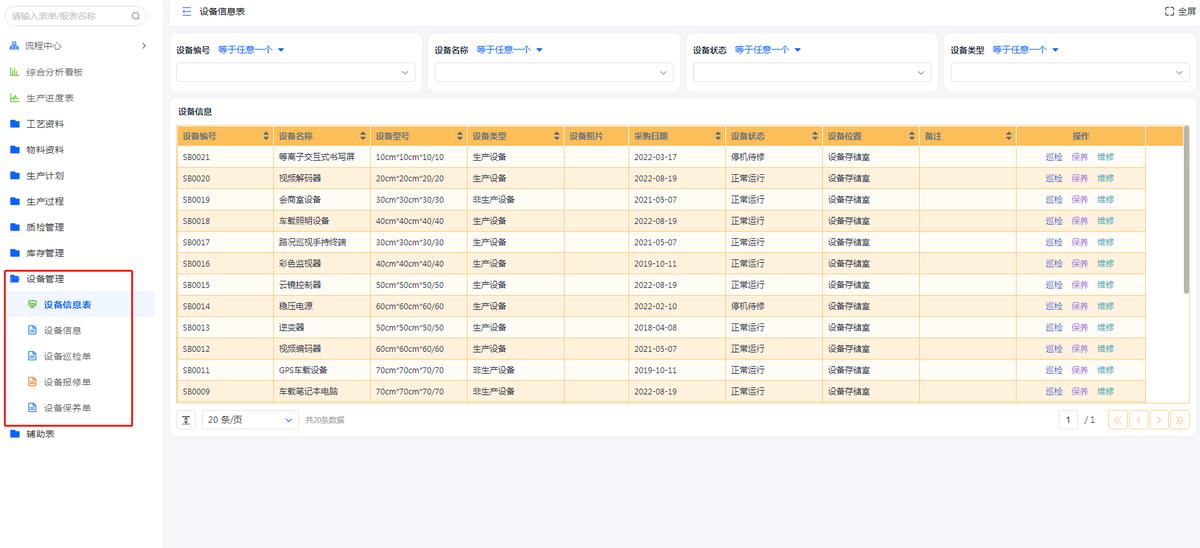Image resolution: width=1200 pixels, height=548 pixels.
Task: Click the search magnifier icon in sidebar
Action: [x=136, y=16]
